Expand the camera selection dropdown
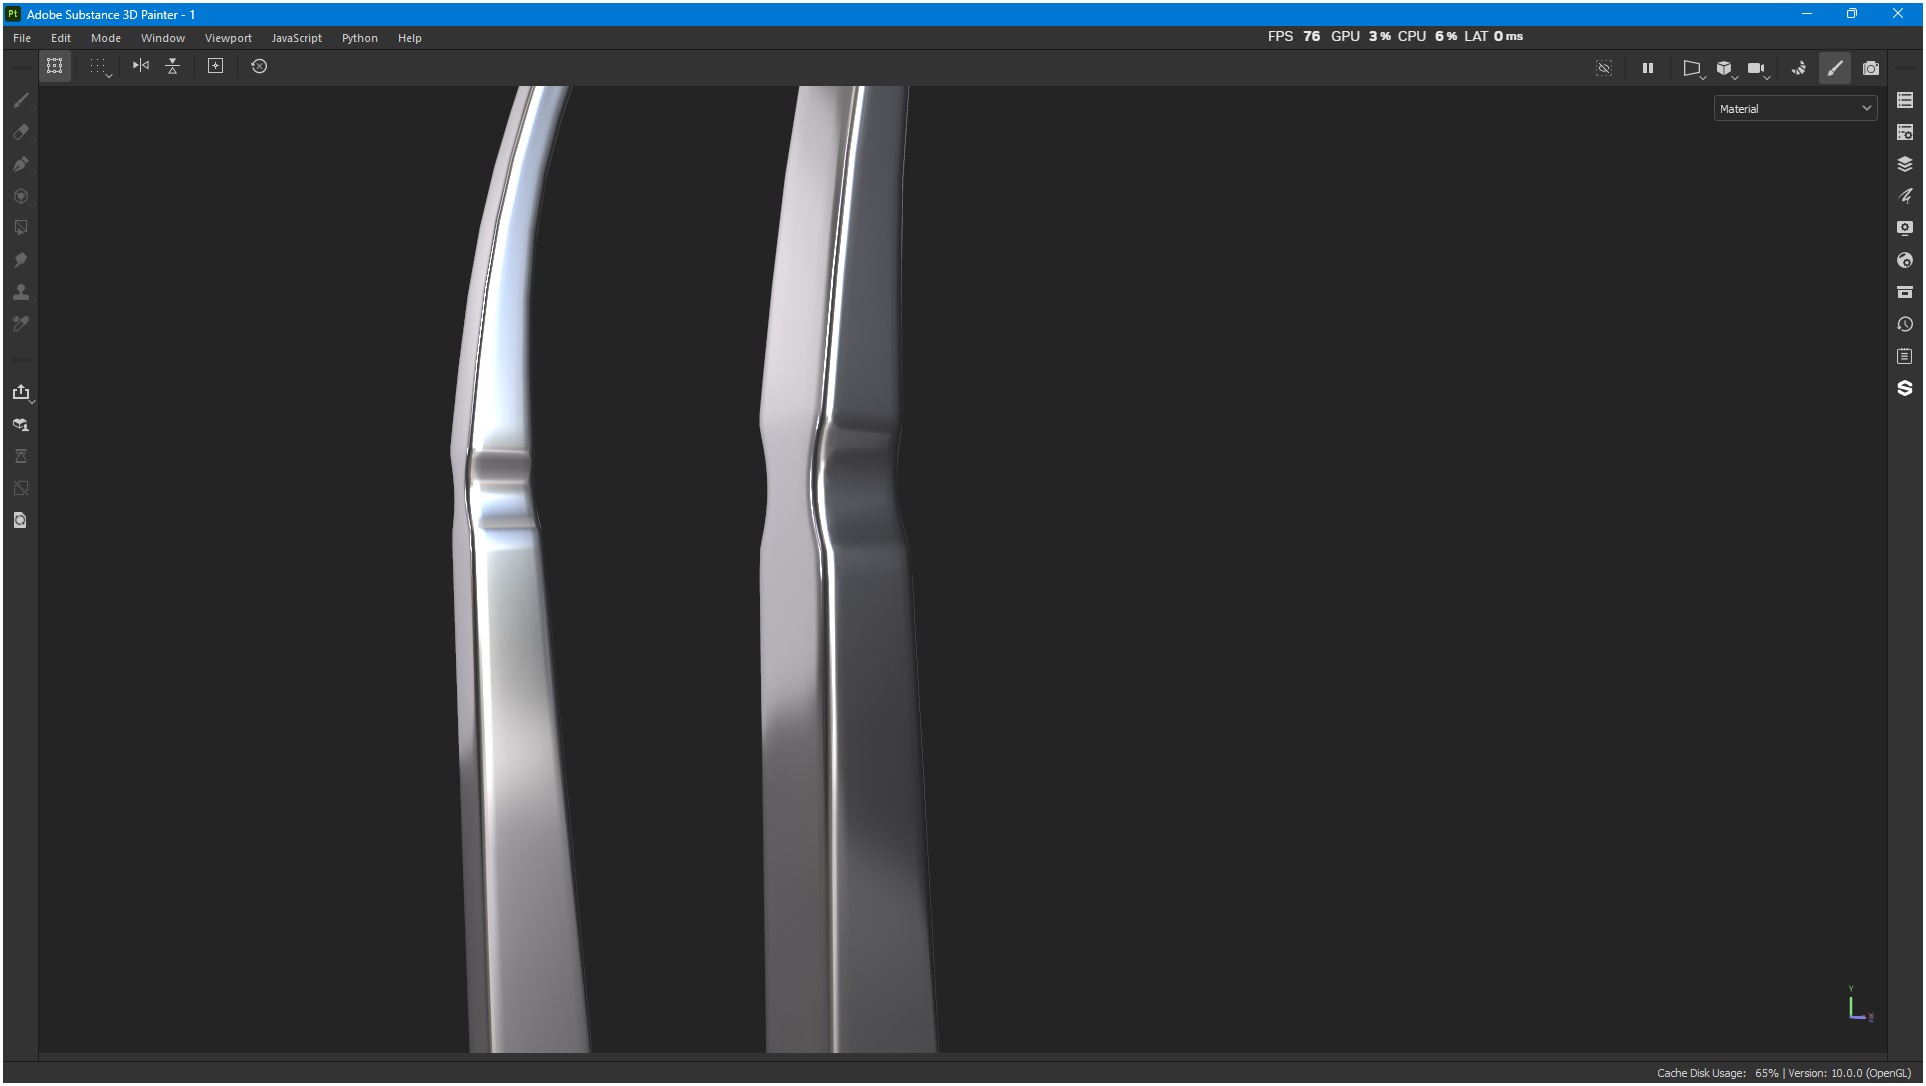The image size is (1926, 1086). 1757,69
